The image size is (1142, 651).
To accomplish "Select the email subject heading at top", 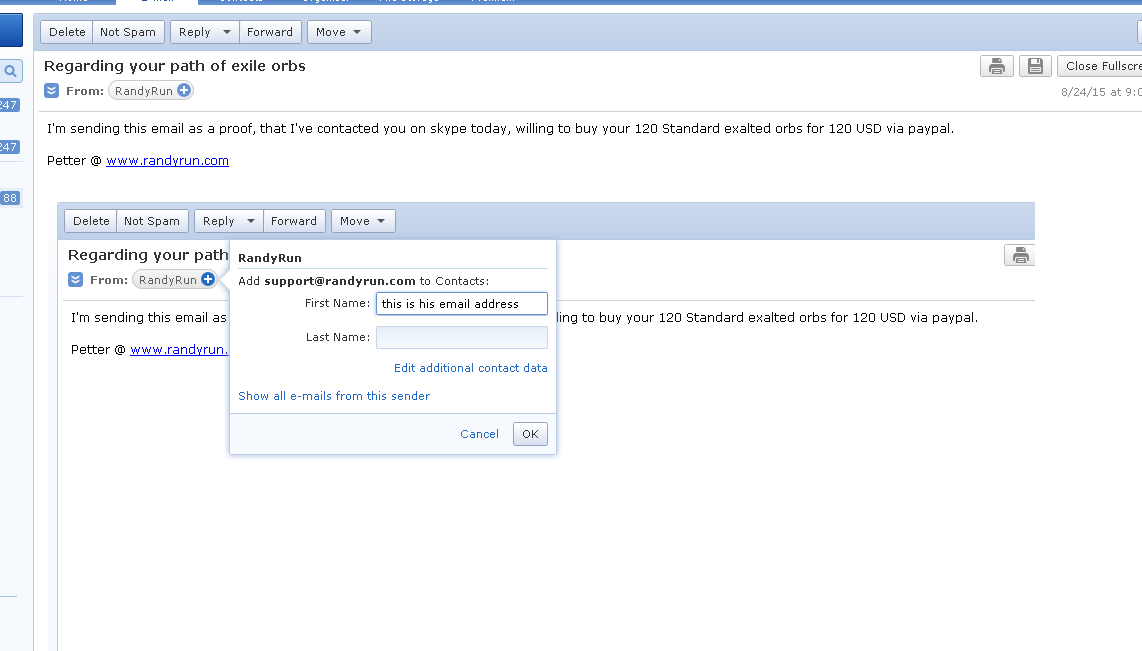I will click(x=175, y=66).
